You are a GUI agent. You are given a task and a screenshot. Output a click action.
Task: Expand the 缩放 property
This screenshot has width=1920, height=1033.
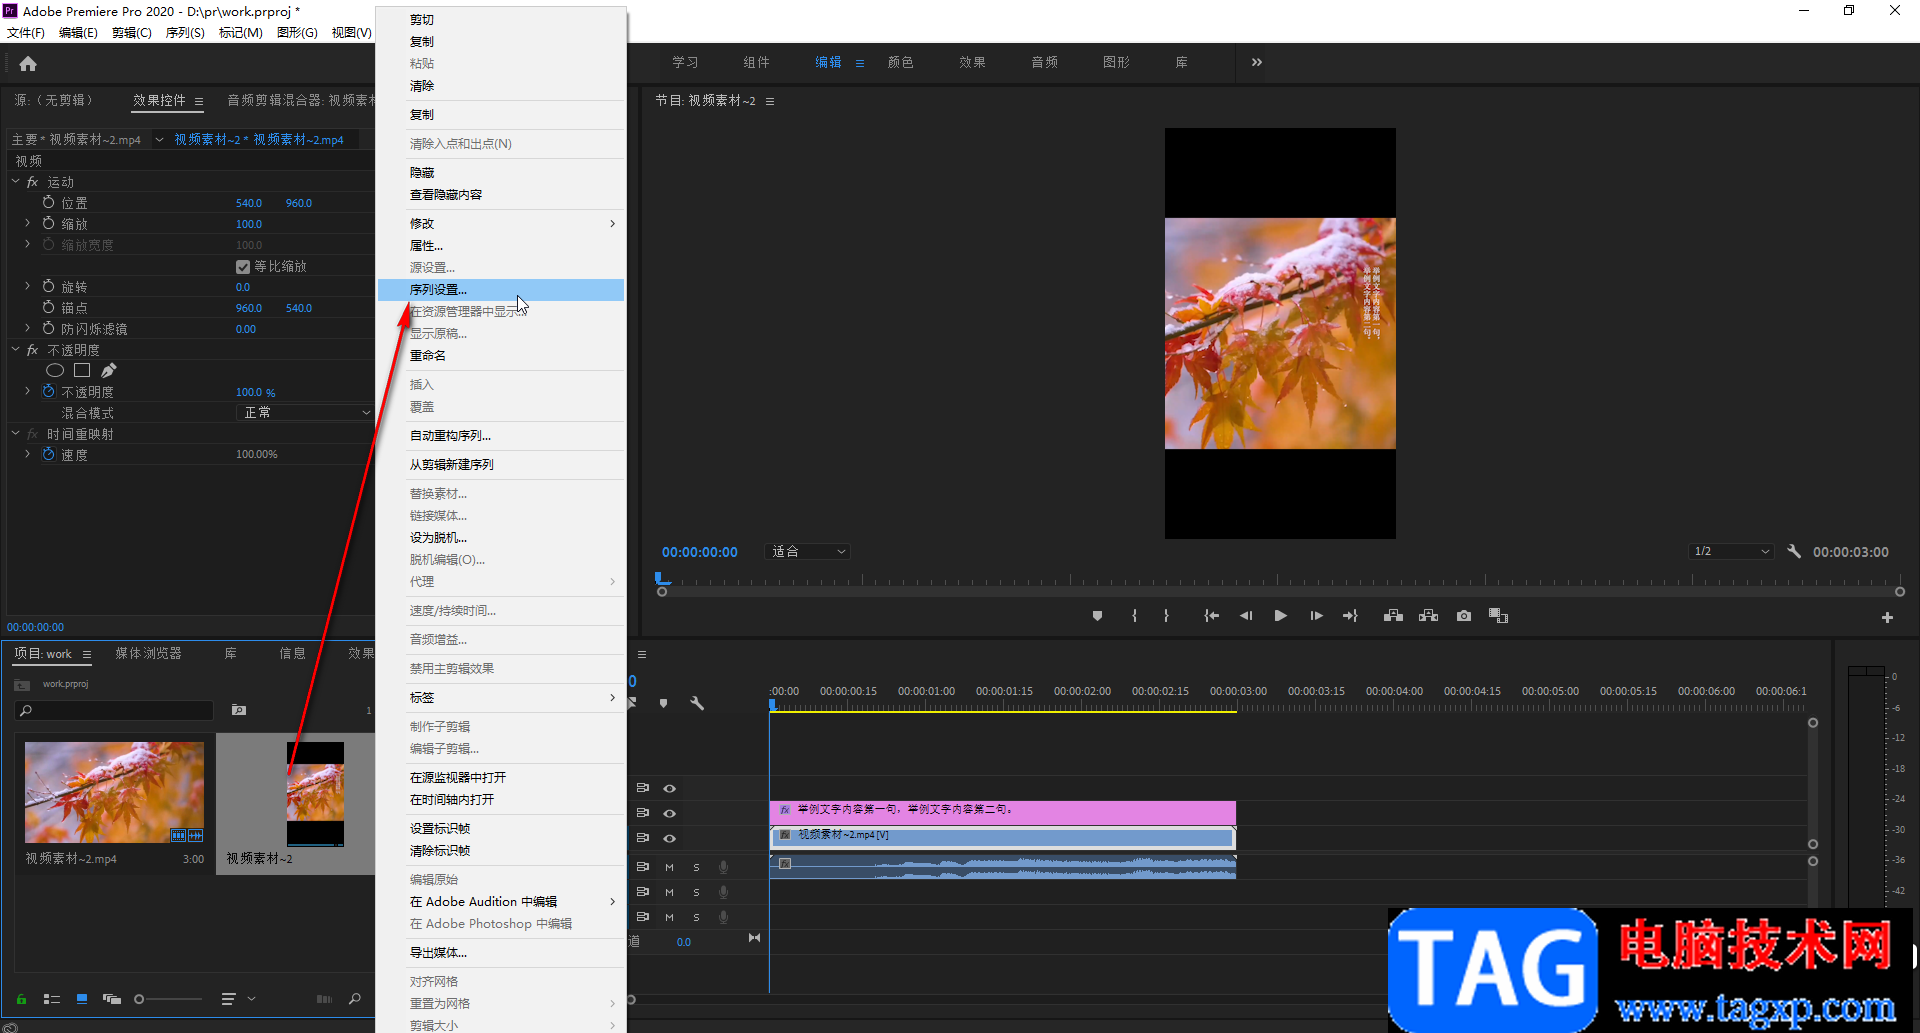pyautogui.click(x=28, y=223)
